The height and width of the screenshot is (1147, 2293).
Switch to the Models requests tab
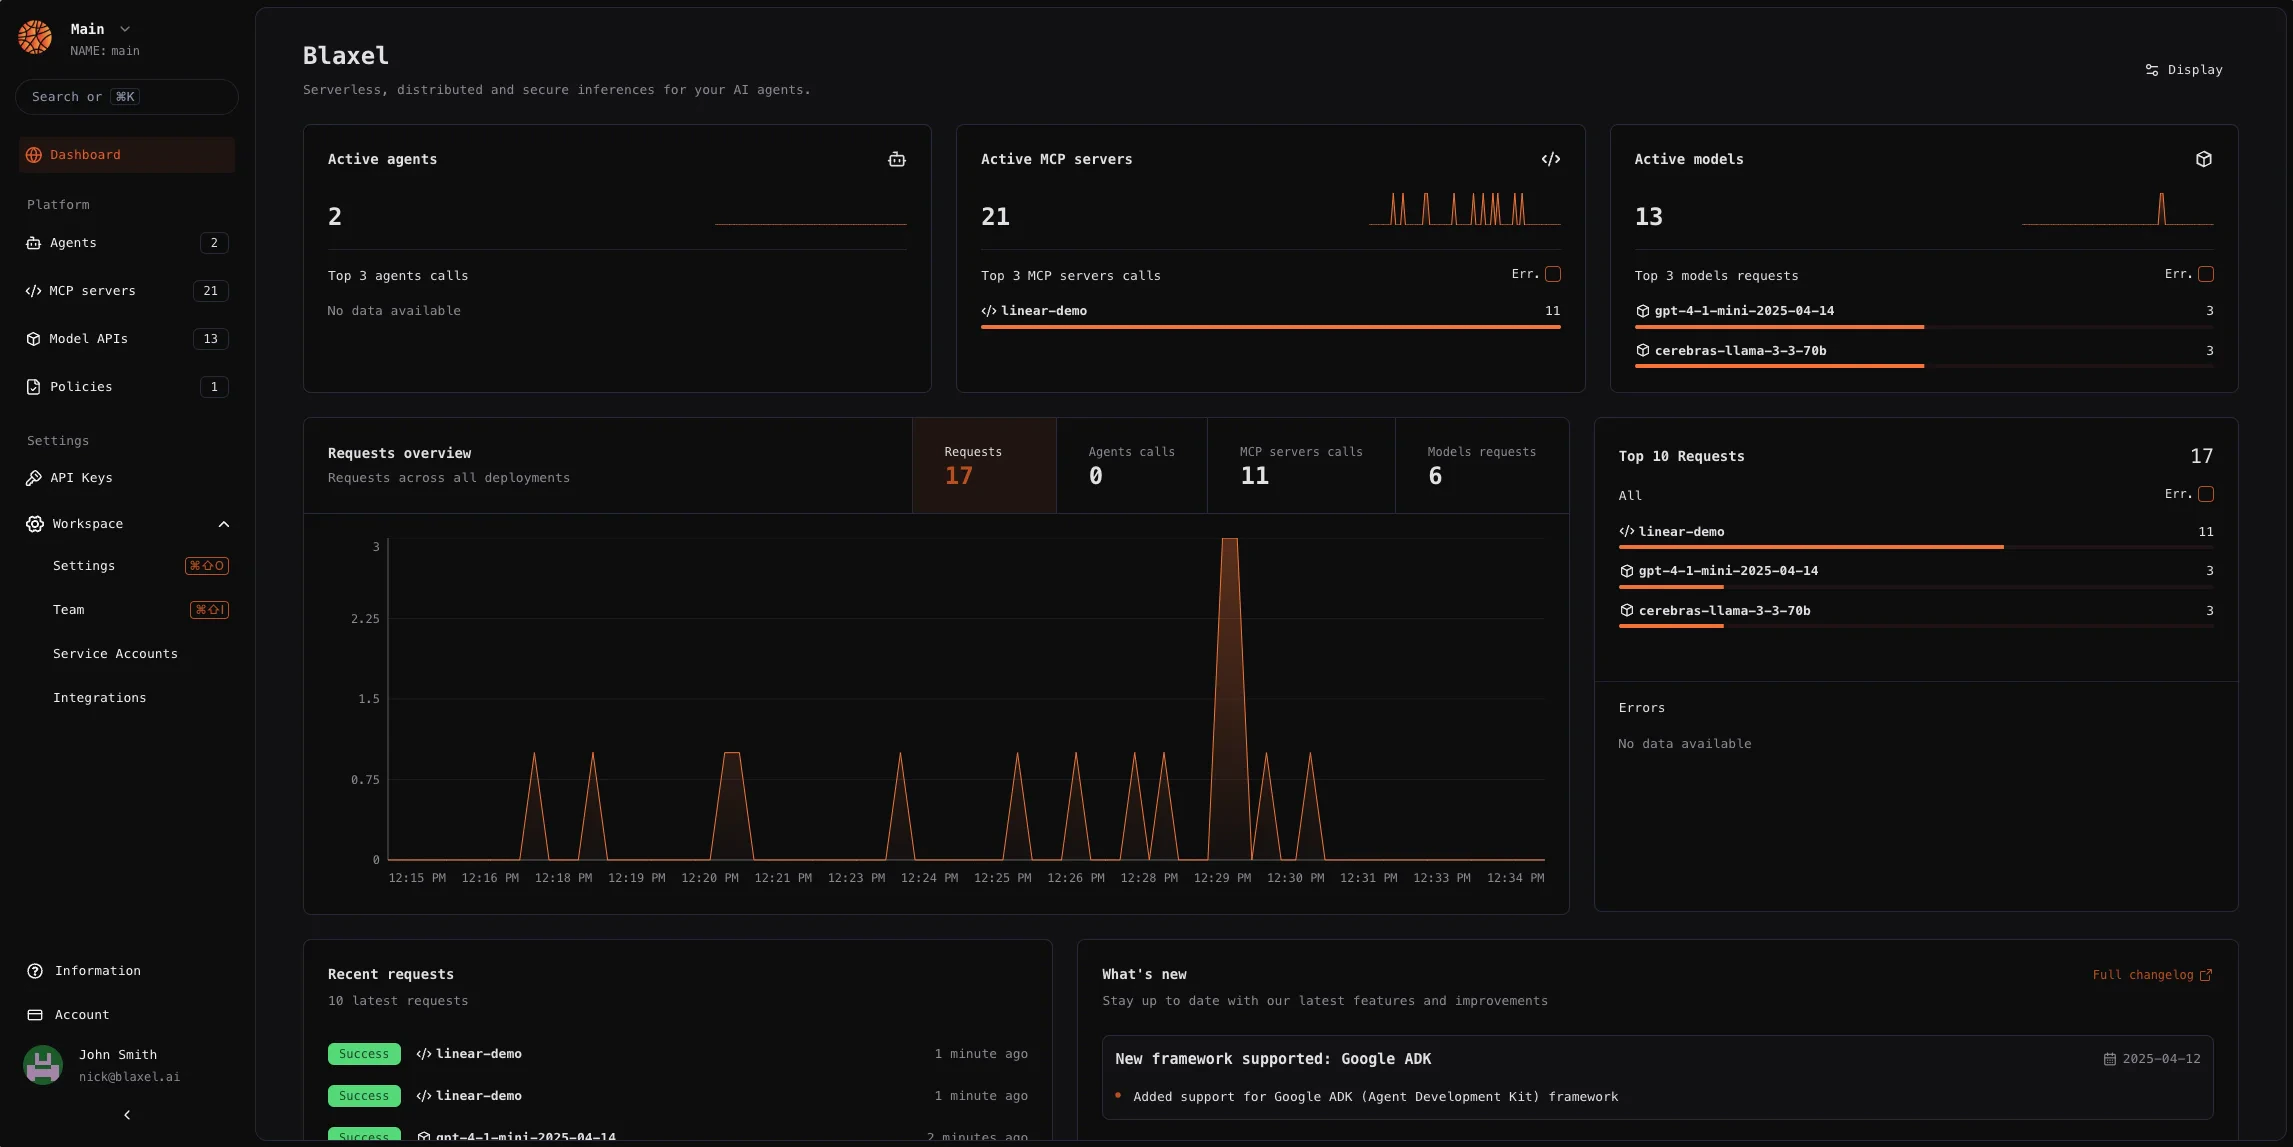[1482, 465]
